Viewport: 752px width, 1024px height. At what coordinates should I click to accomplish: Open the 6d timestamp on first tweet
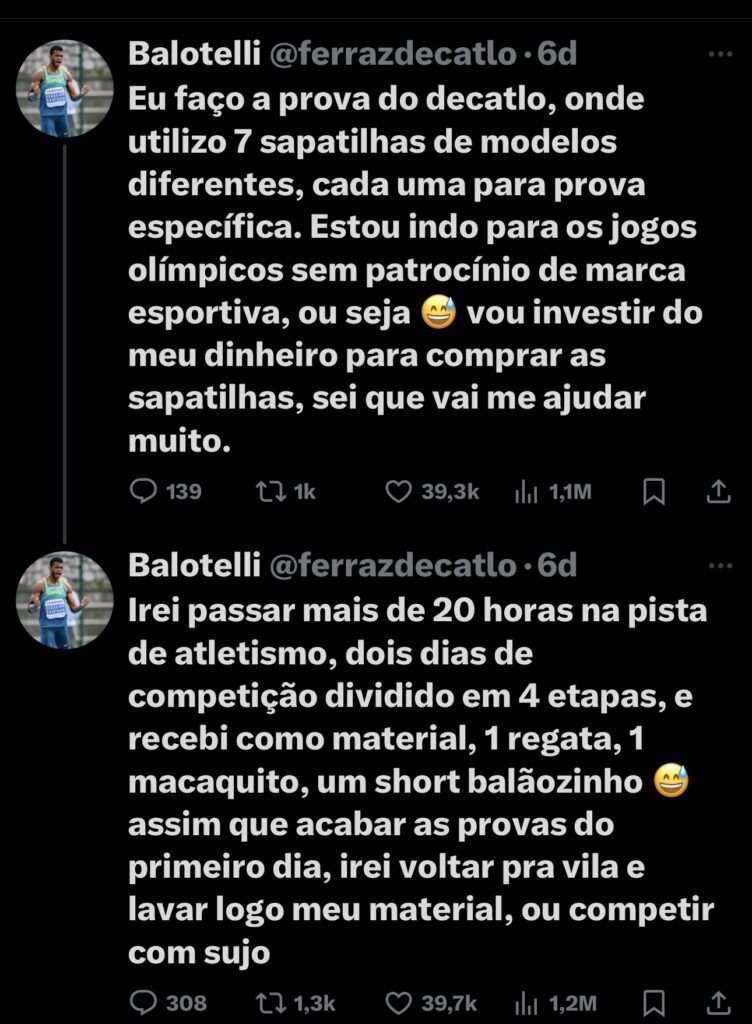[557, 55]
